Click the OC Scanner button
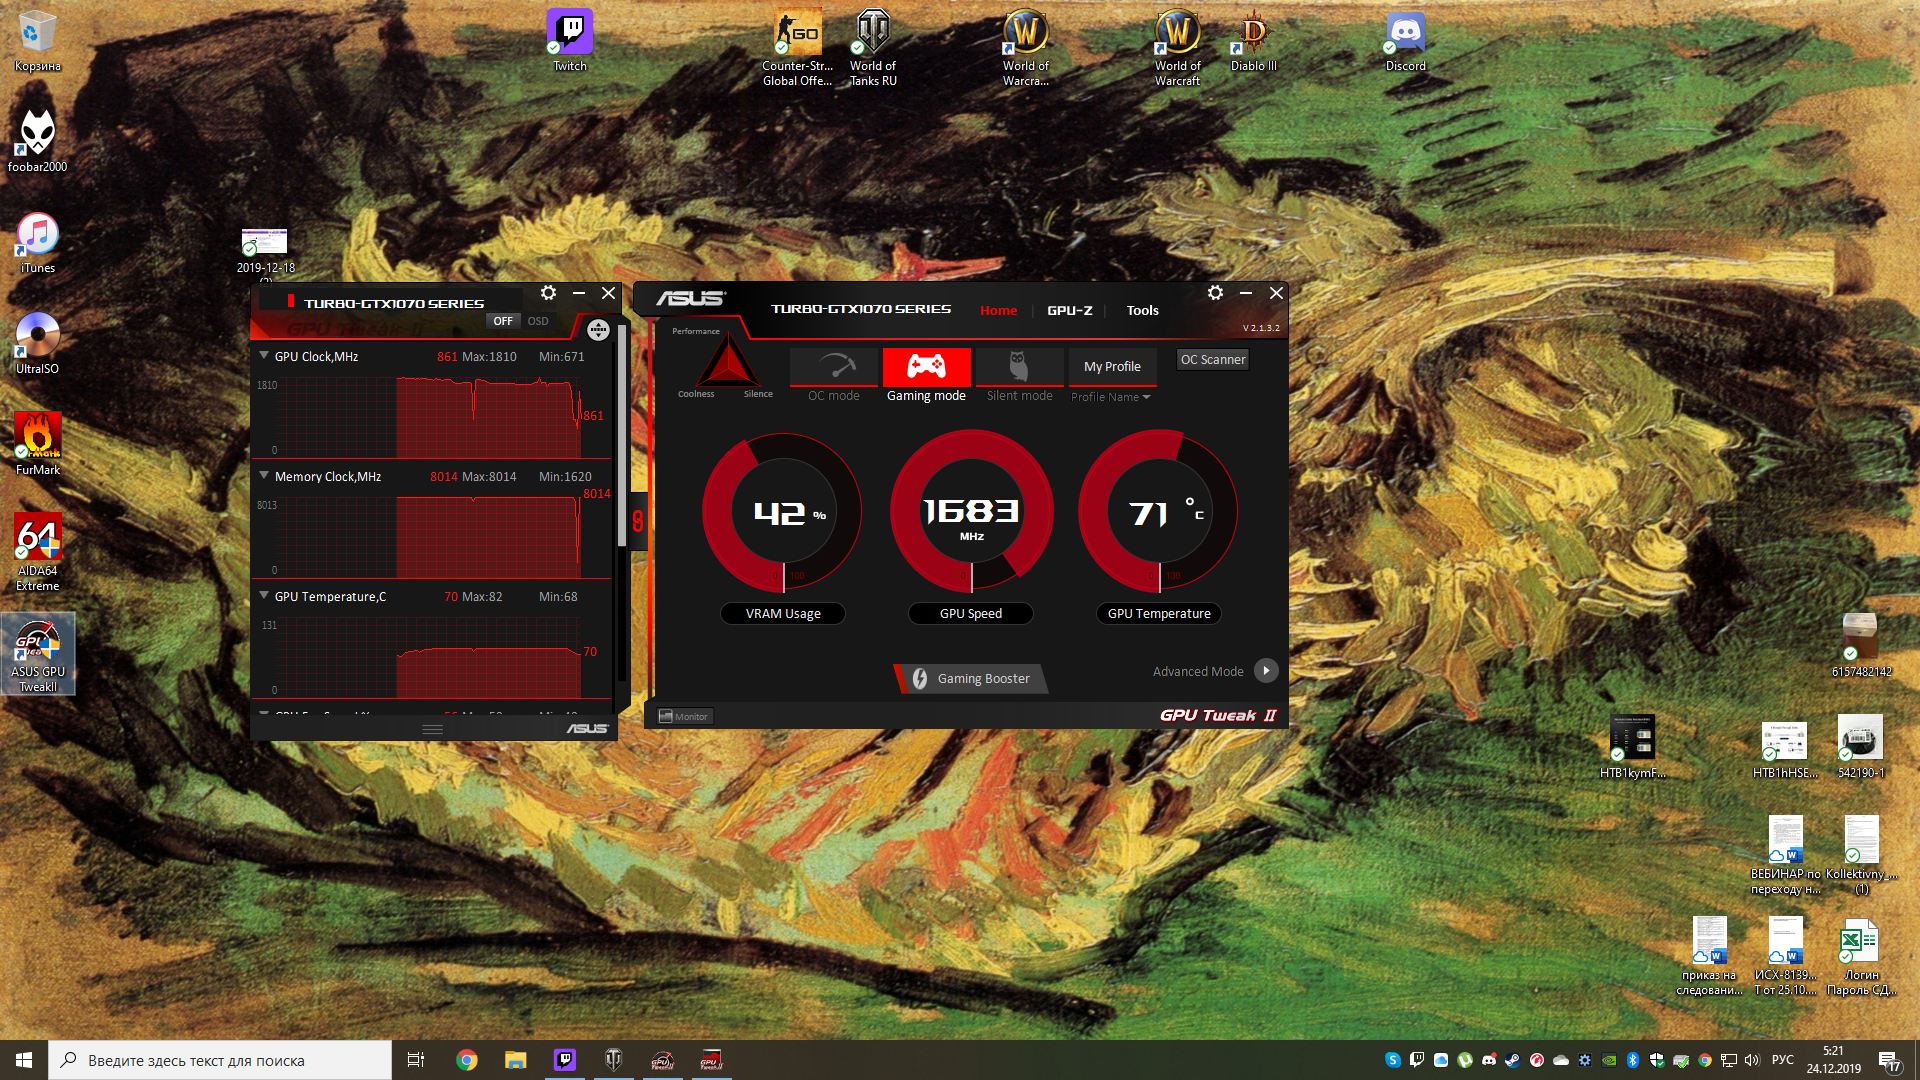 point(1212,360)
